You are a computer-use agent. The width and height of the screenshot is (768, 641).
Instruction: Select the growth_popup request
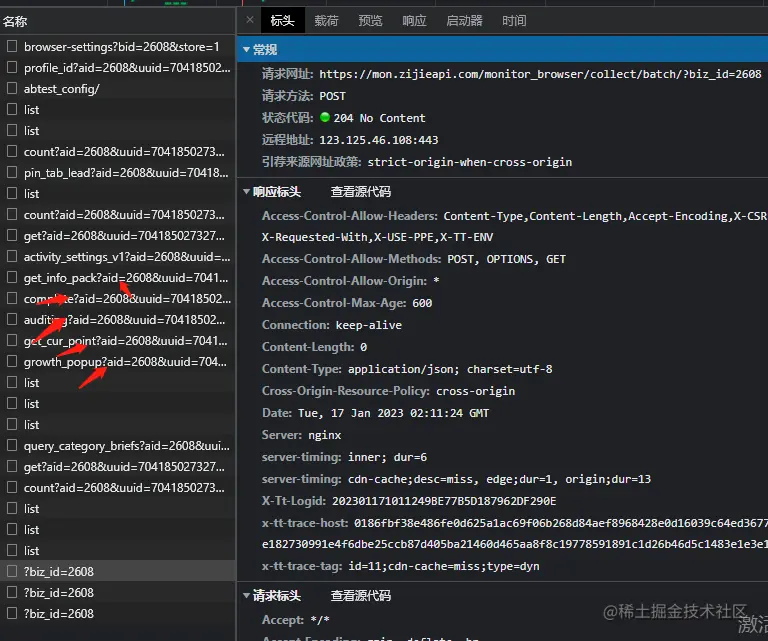118,362
